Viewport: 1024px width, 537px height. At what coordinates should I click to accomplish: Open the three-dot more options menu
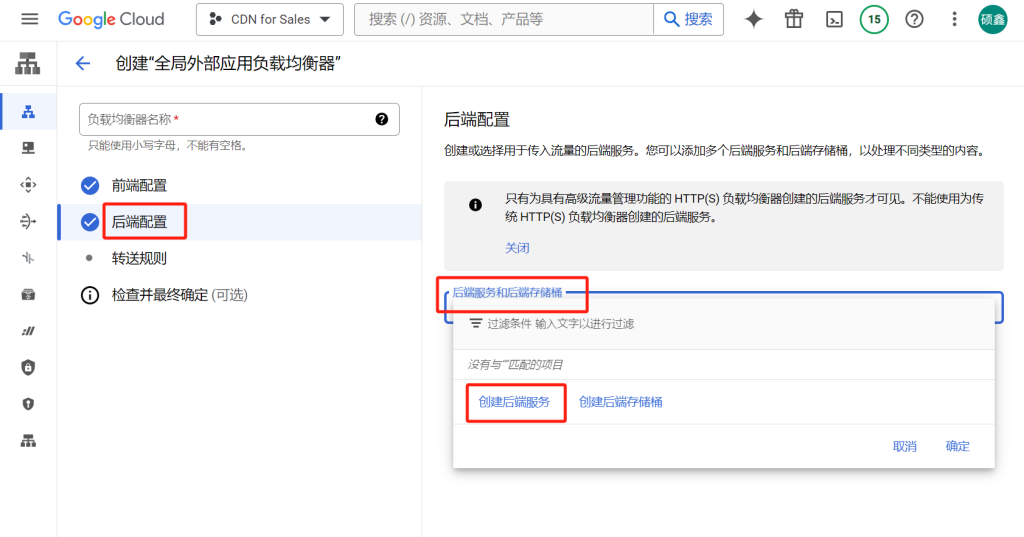click(954, 19)
